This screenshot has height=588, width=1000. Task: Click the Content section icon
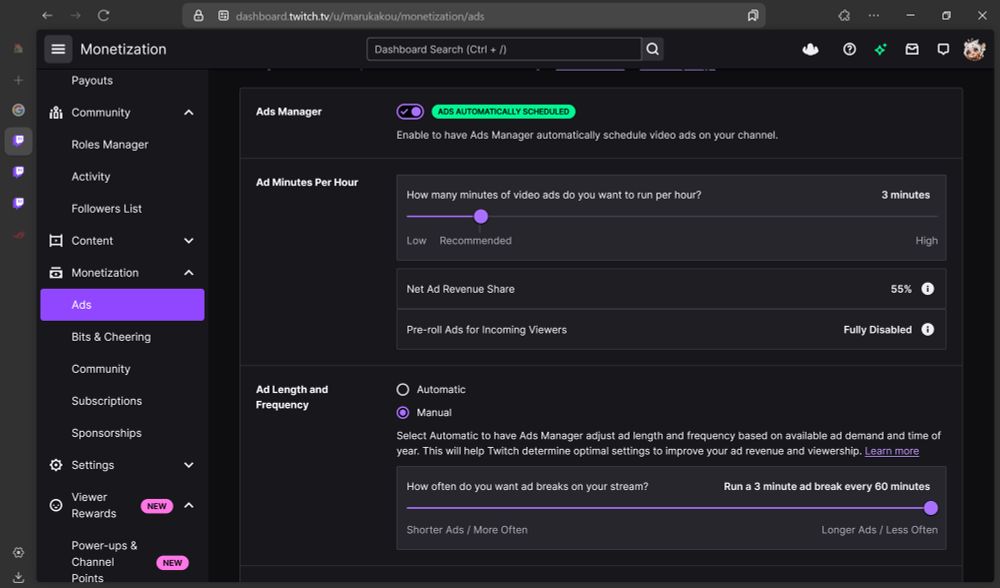[56, 241]
